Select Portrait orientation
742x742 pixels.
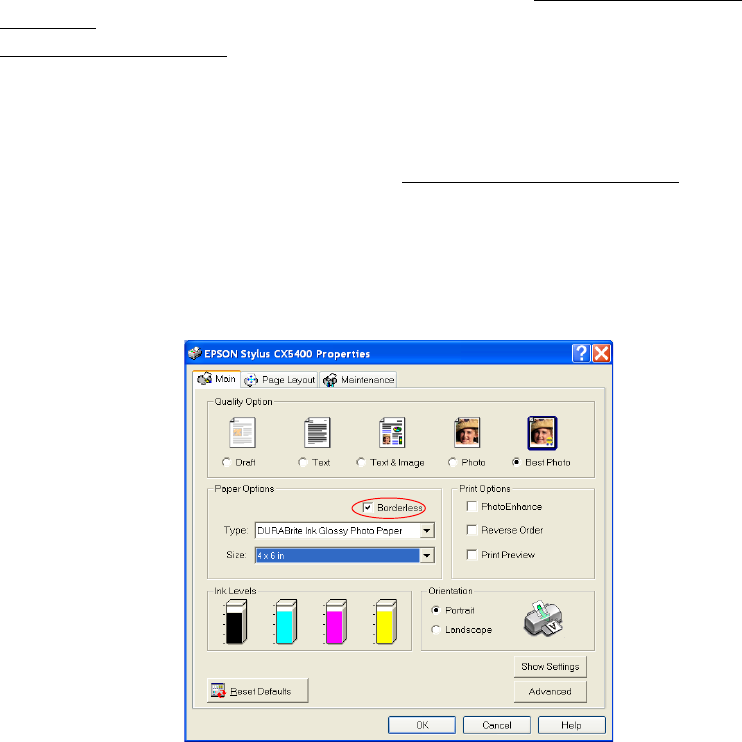(436, 610)
